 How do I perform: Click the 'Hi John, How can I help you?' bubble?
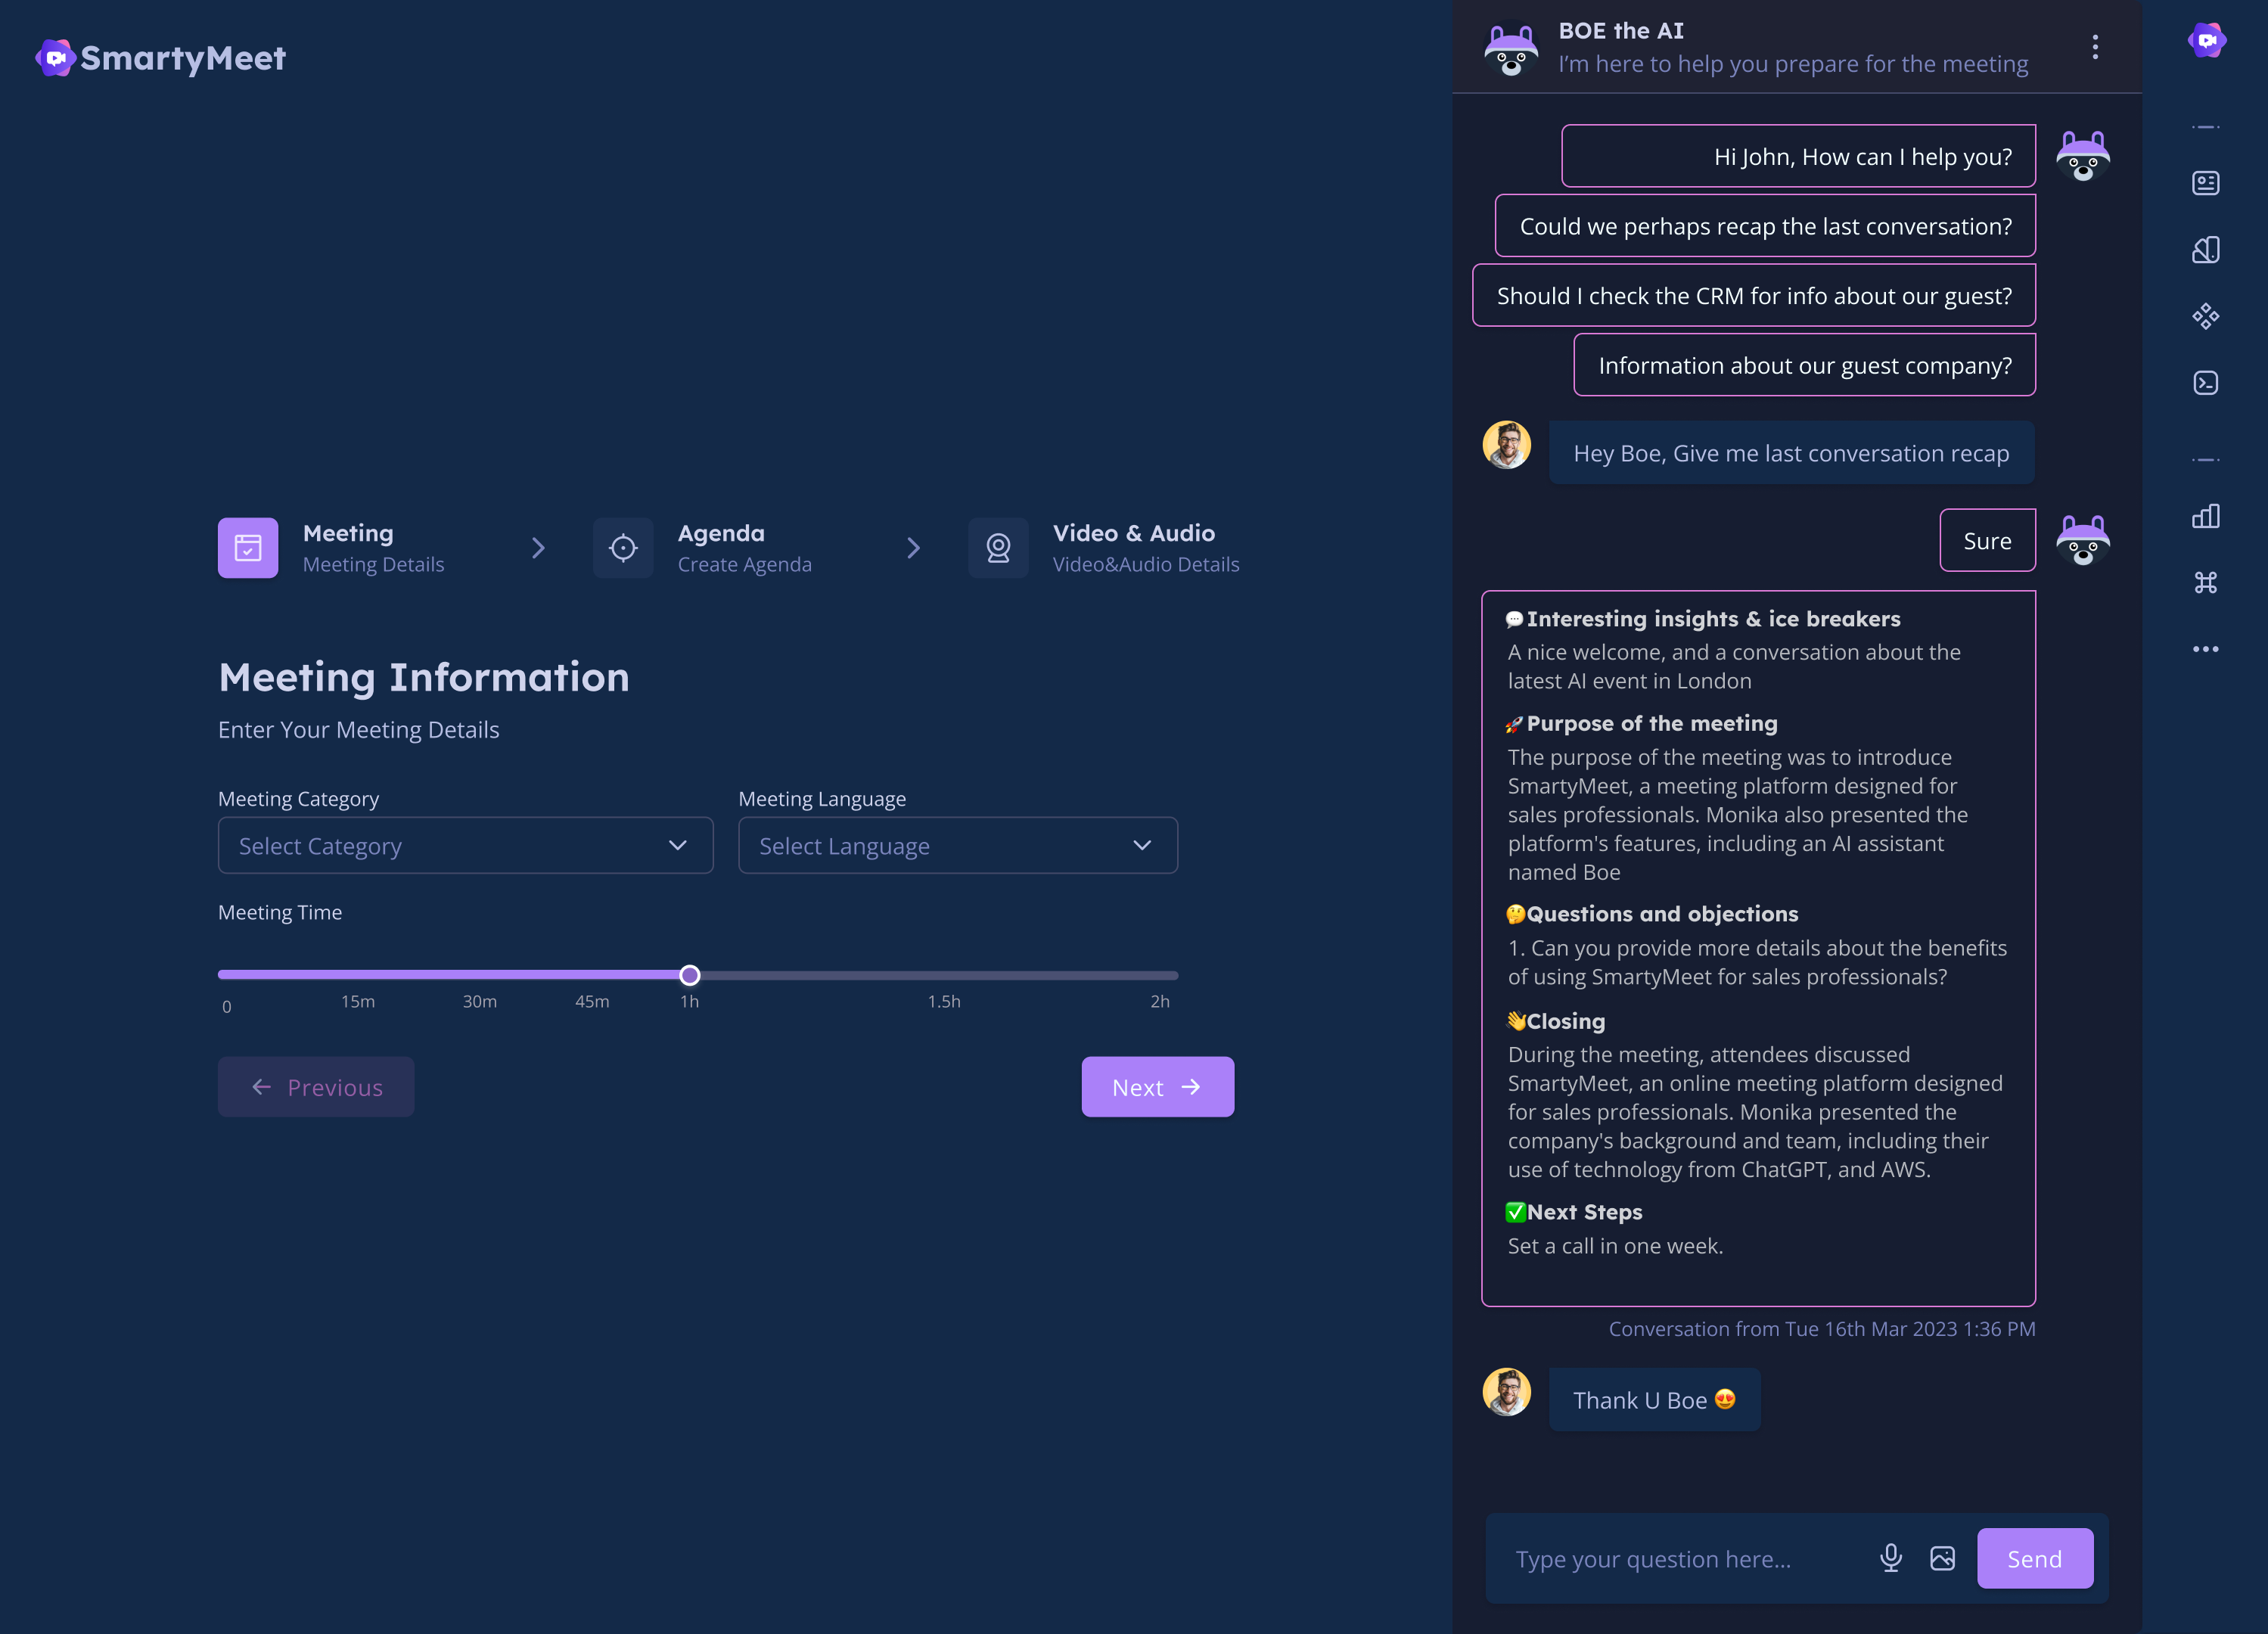(x=1798, y=156)
